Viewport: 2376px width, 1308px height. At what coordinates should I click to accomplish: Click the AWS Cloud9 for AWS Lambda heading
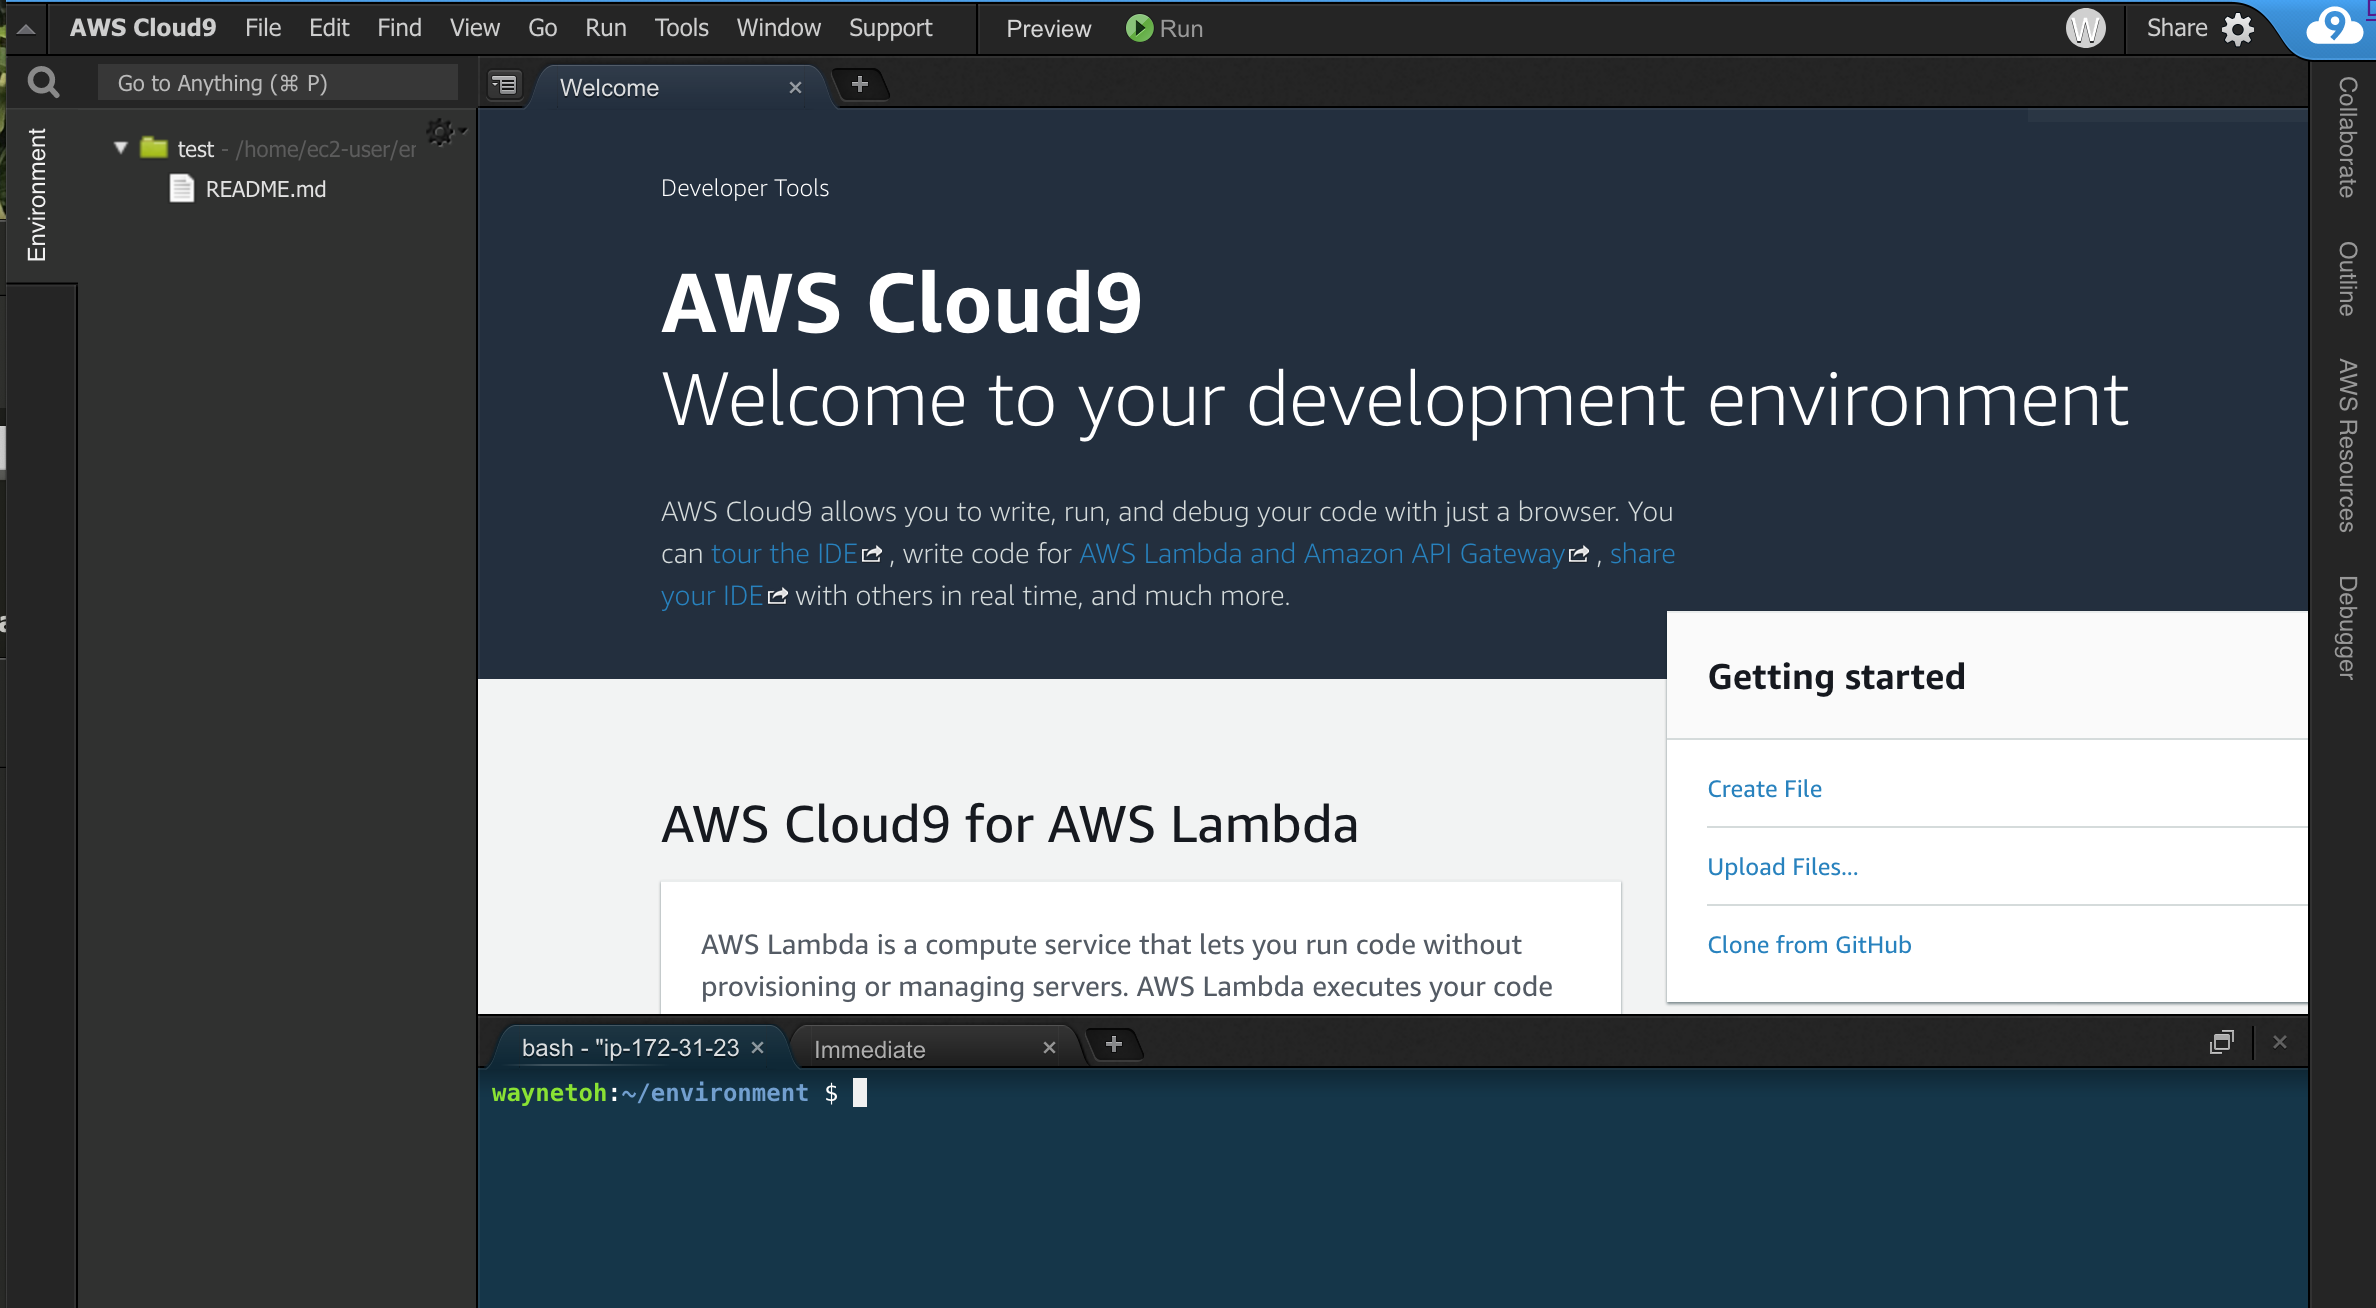(1009, 825)
